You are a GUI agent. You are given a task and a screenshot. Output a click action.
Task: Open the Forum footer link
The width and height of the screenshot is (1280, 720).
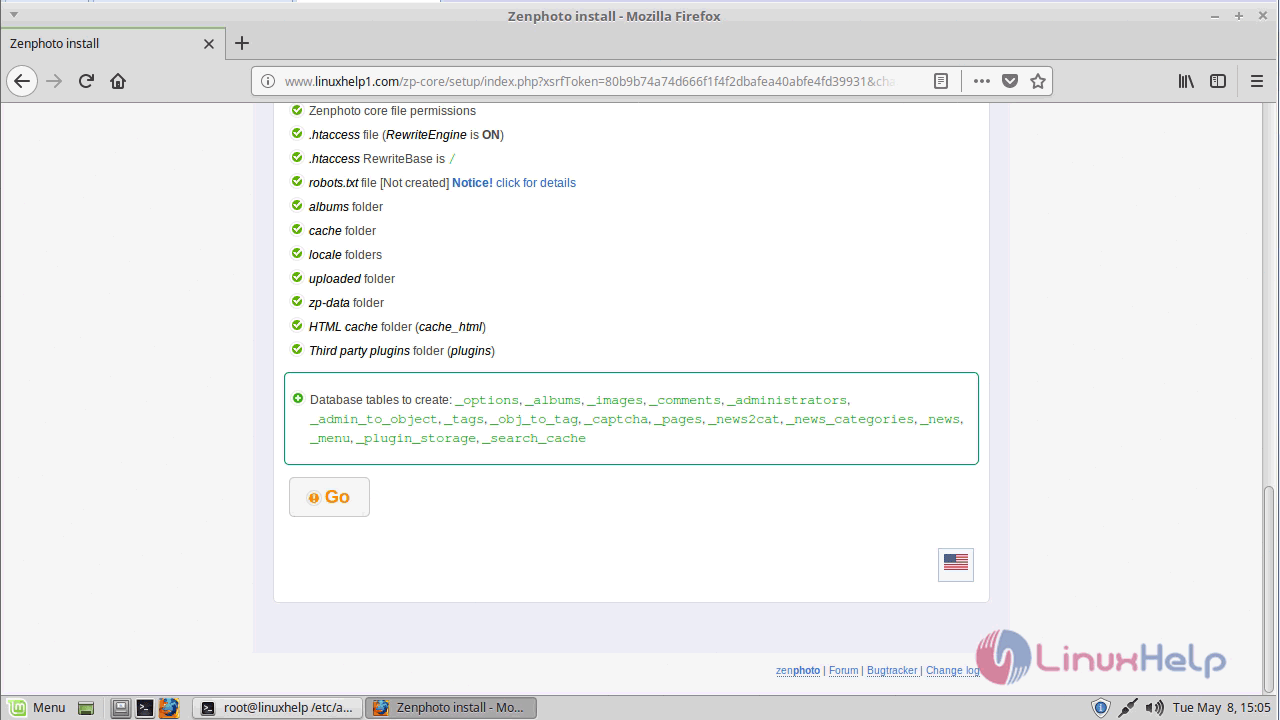[844, 670]
